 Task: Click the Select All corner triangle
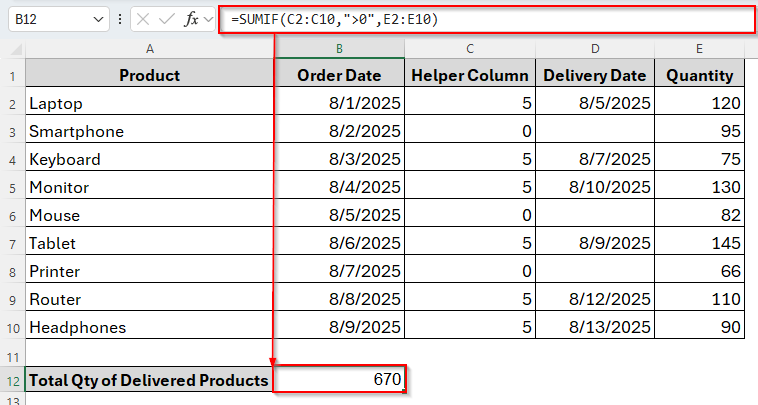tap(13, 49)
